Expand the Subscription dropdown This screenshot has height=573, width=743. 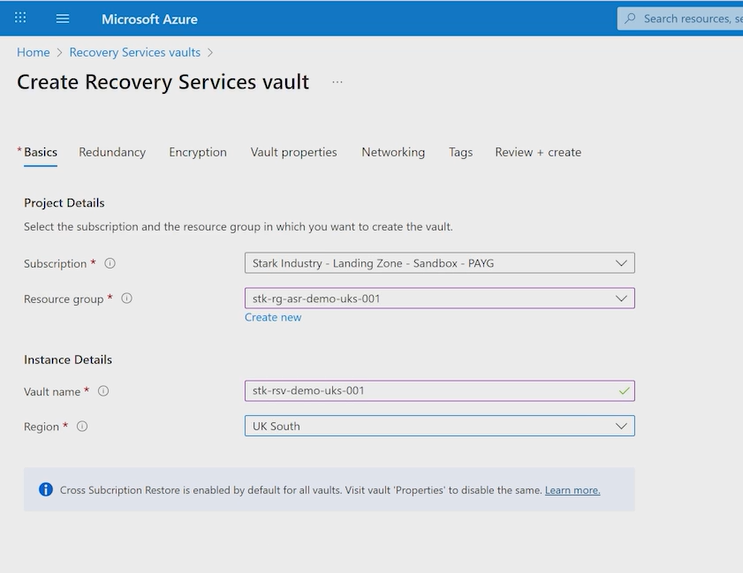621,264
